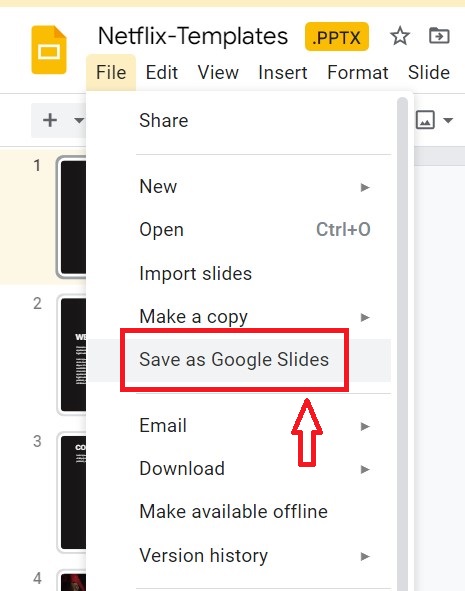The width and height of the screenshot is (465, 591).
Task: Open the Insert menu
Action: 283,72
